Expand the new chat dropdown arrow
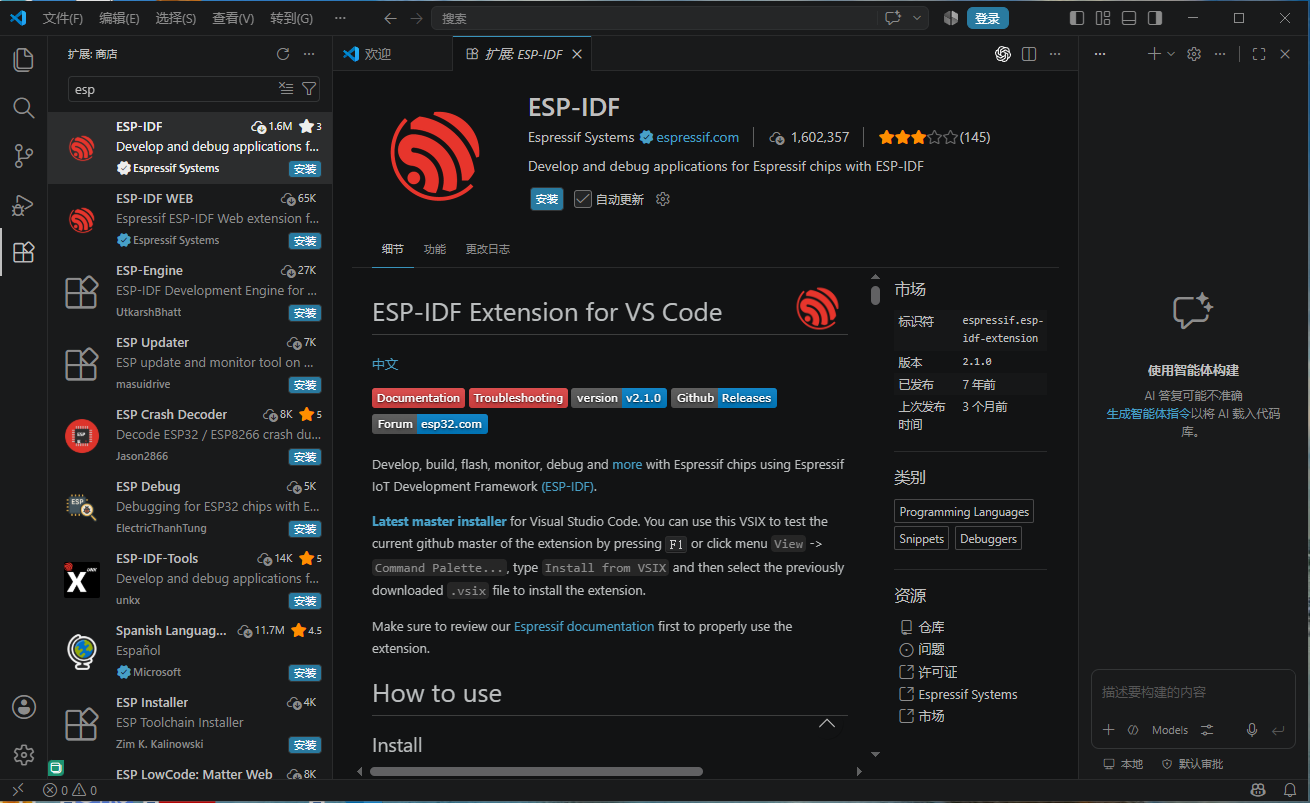1310x803 pixels. pos(1170,54)
